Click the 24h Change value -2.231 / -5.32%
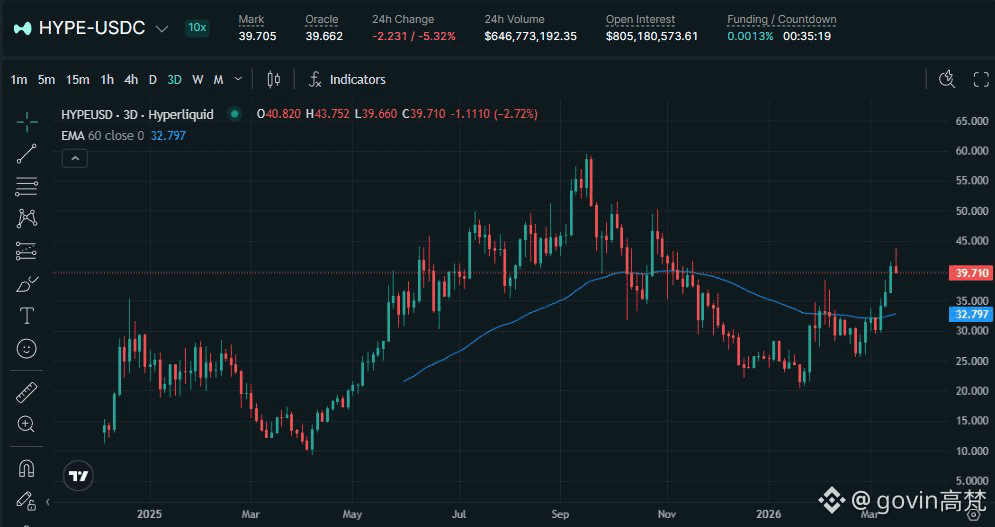 (x=414, y=36)
